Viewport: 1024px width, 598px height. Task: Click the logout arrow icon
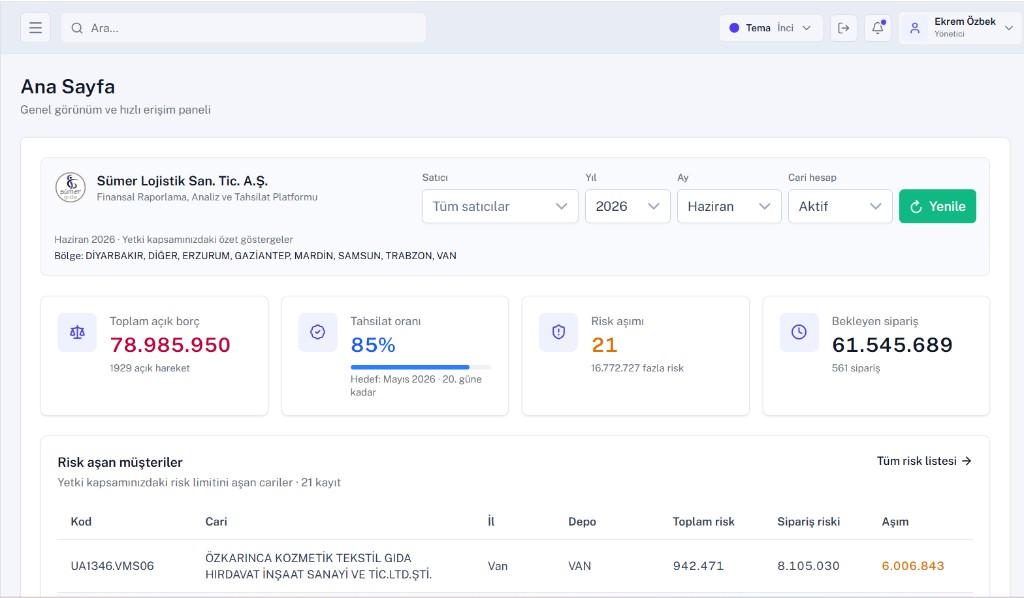click(x=844, y=28)
